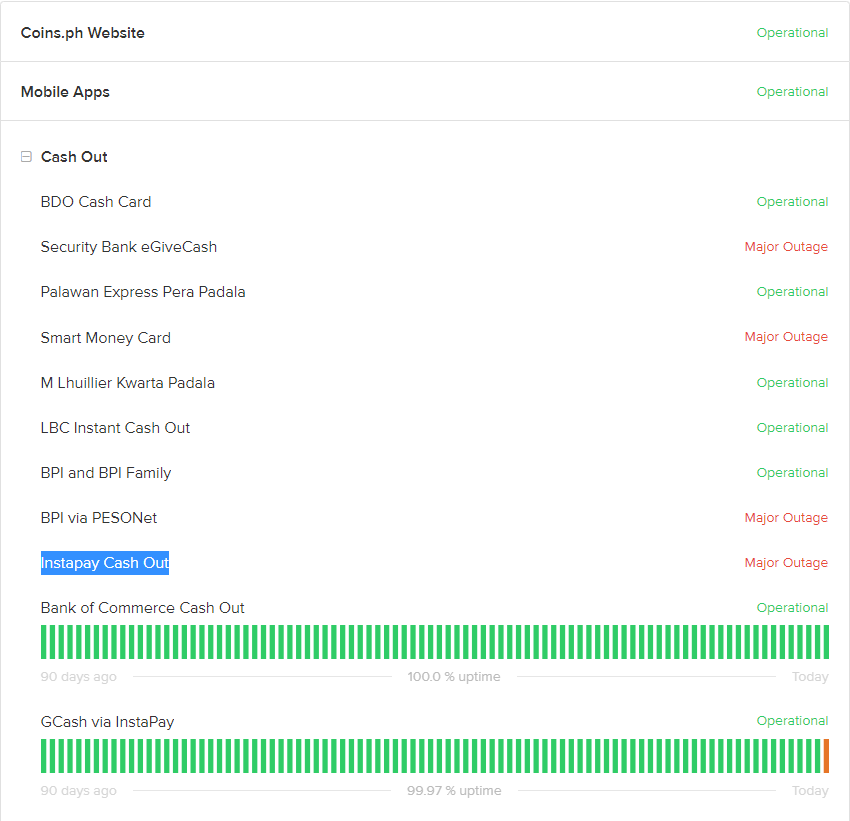
Task: Collapse the Cash Out group
Action: pos(26,157)
